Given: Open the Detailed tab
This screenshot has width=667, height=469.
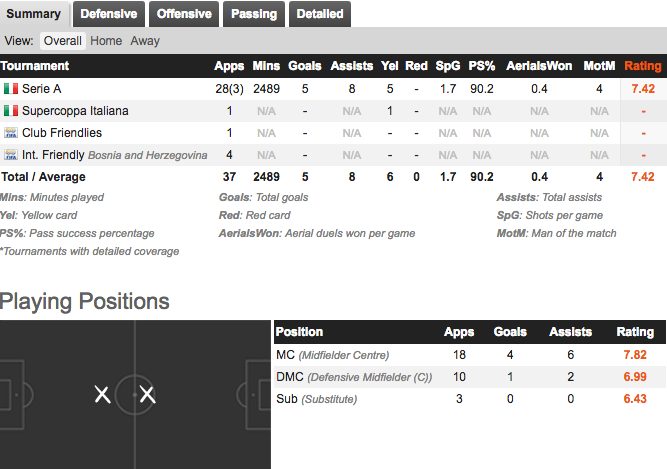Looking at the screenshot, I should pos(320,14).
